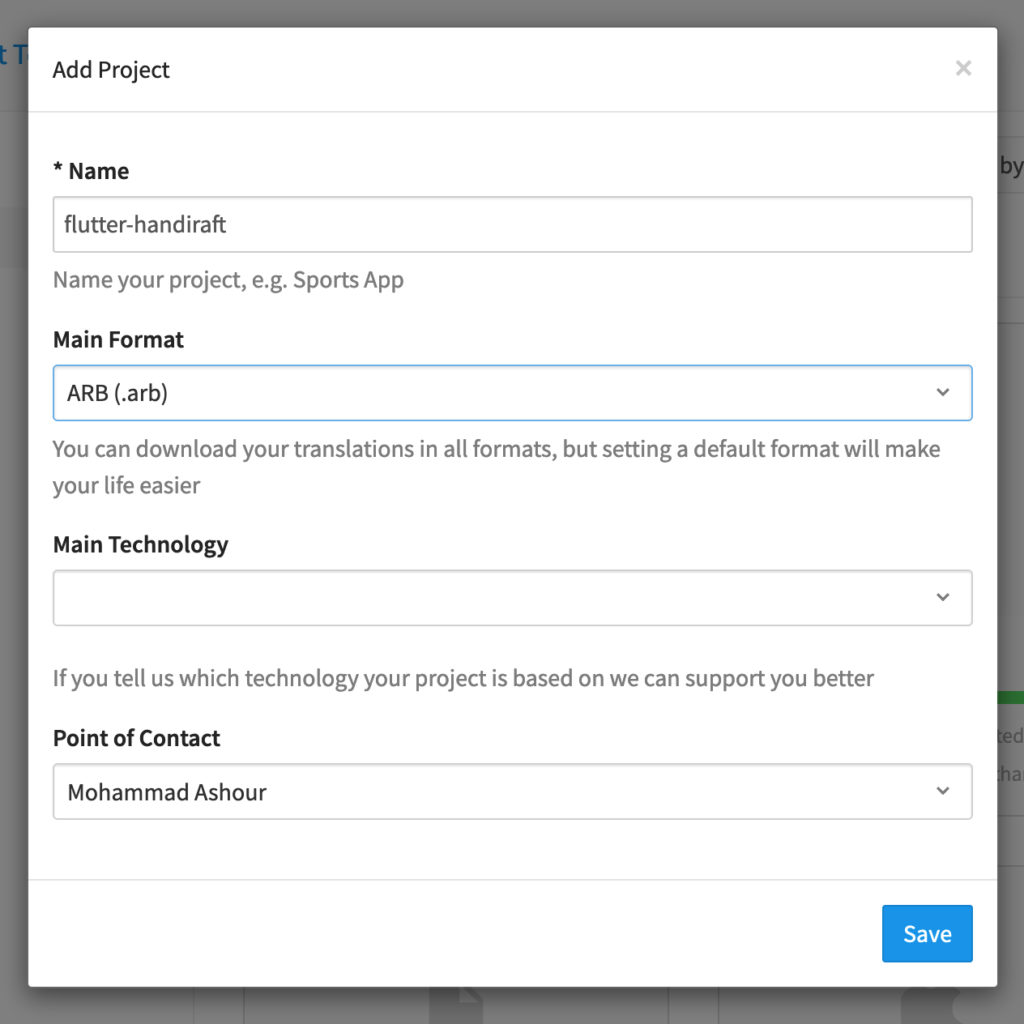
Task: Click the Point of Contact label
Action: point(136,738)
